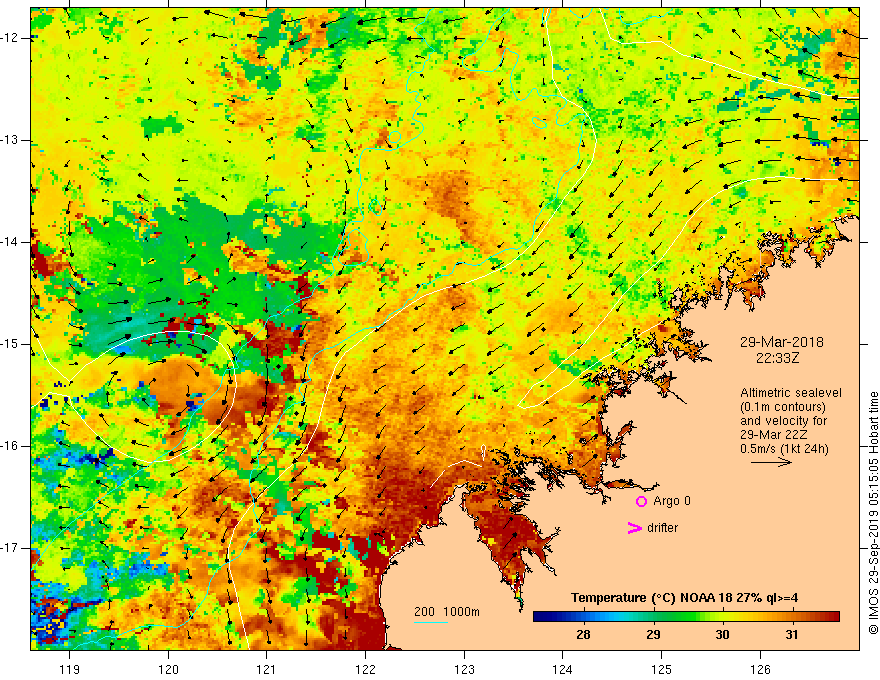Click the 125 longitude axis label

click(x=662, y=669)
